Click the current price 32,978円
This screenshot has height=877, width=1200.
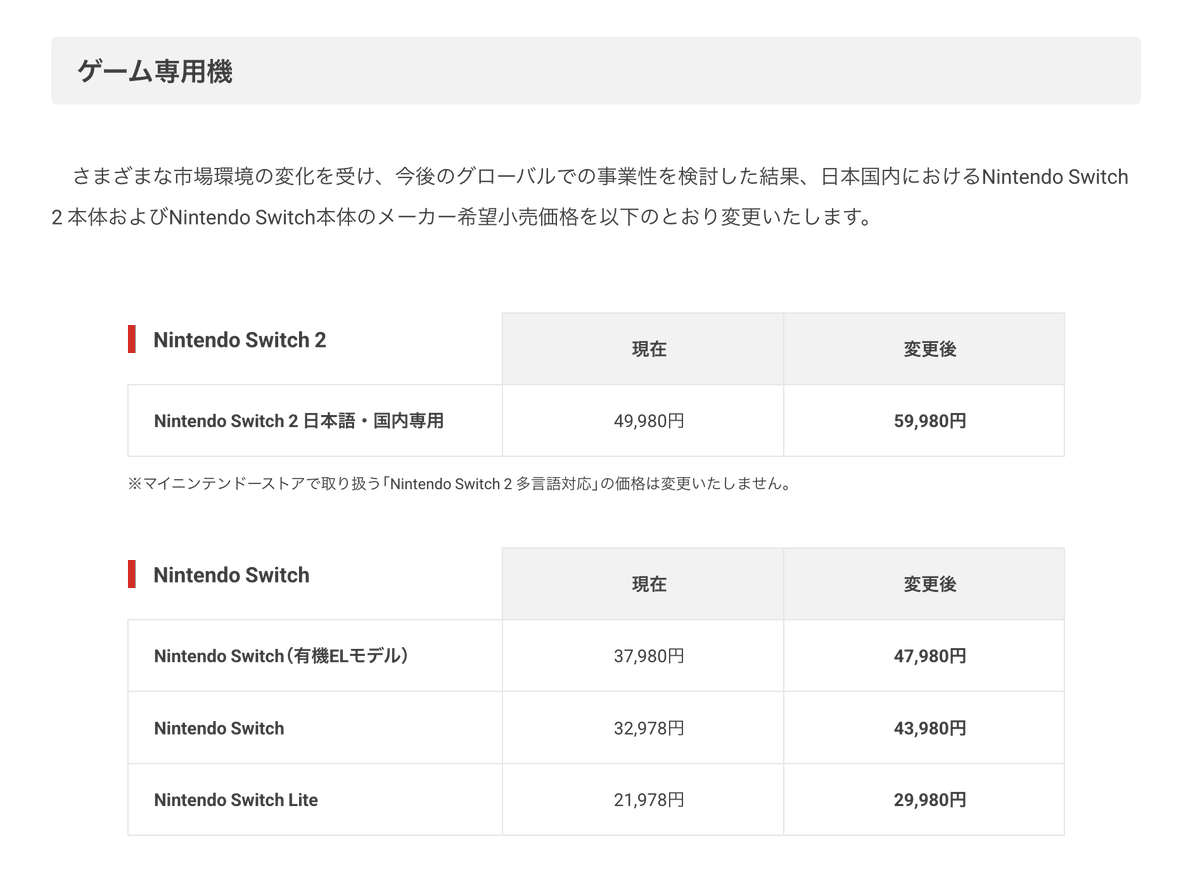click(x=649, y=728)
